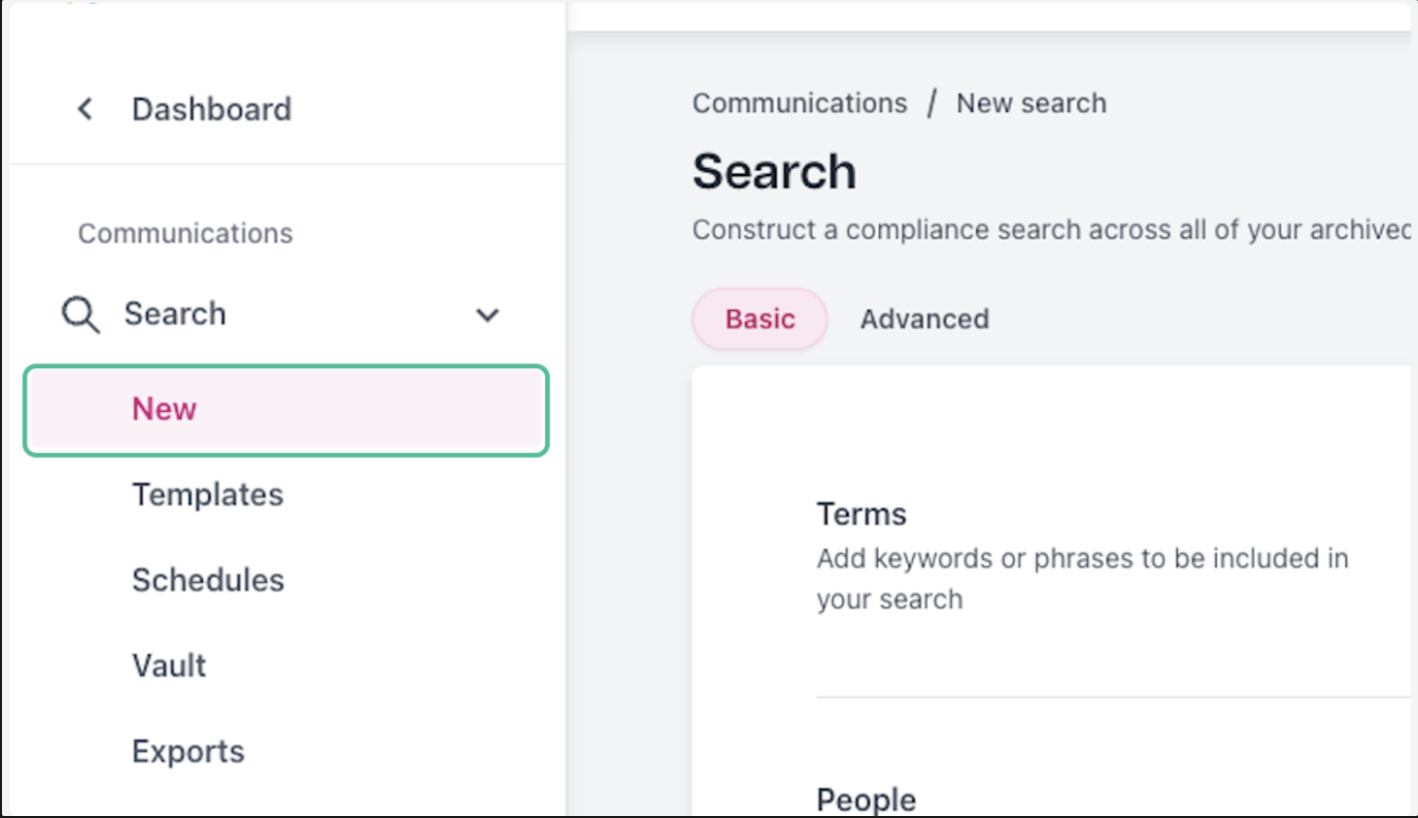Open the Exports page
The width and height of the screenshot is (1418, 818).
click(x=188, y=751)
